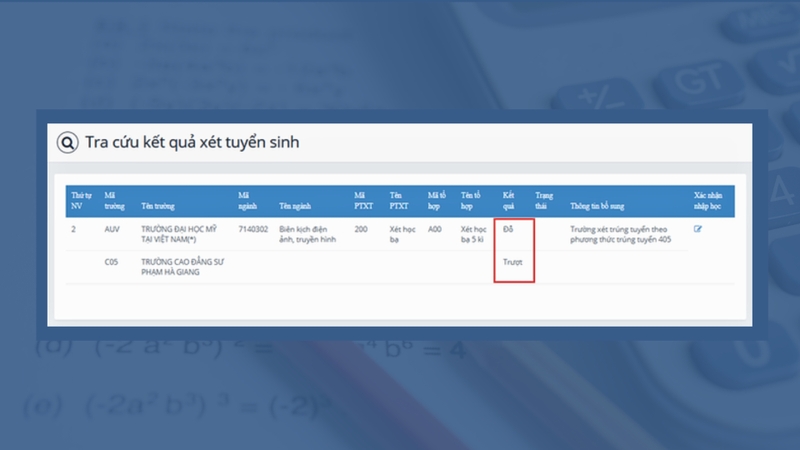Select 'TRƯỜNG ĐẠI HỌC MỸ TẠI VIỆT NAM' cell
The height and width of the screenshot is (450, 800).
click(179, 234)
